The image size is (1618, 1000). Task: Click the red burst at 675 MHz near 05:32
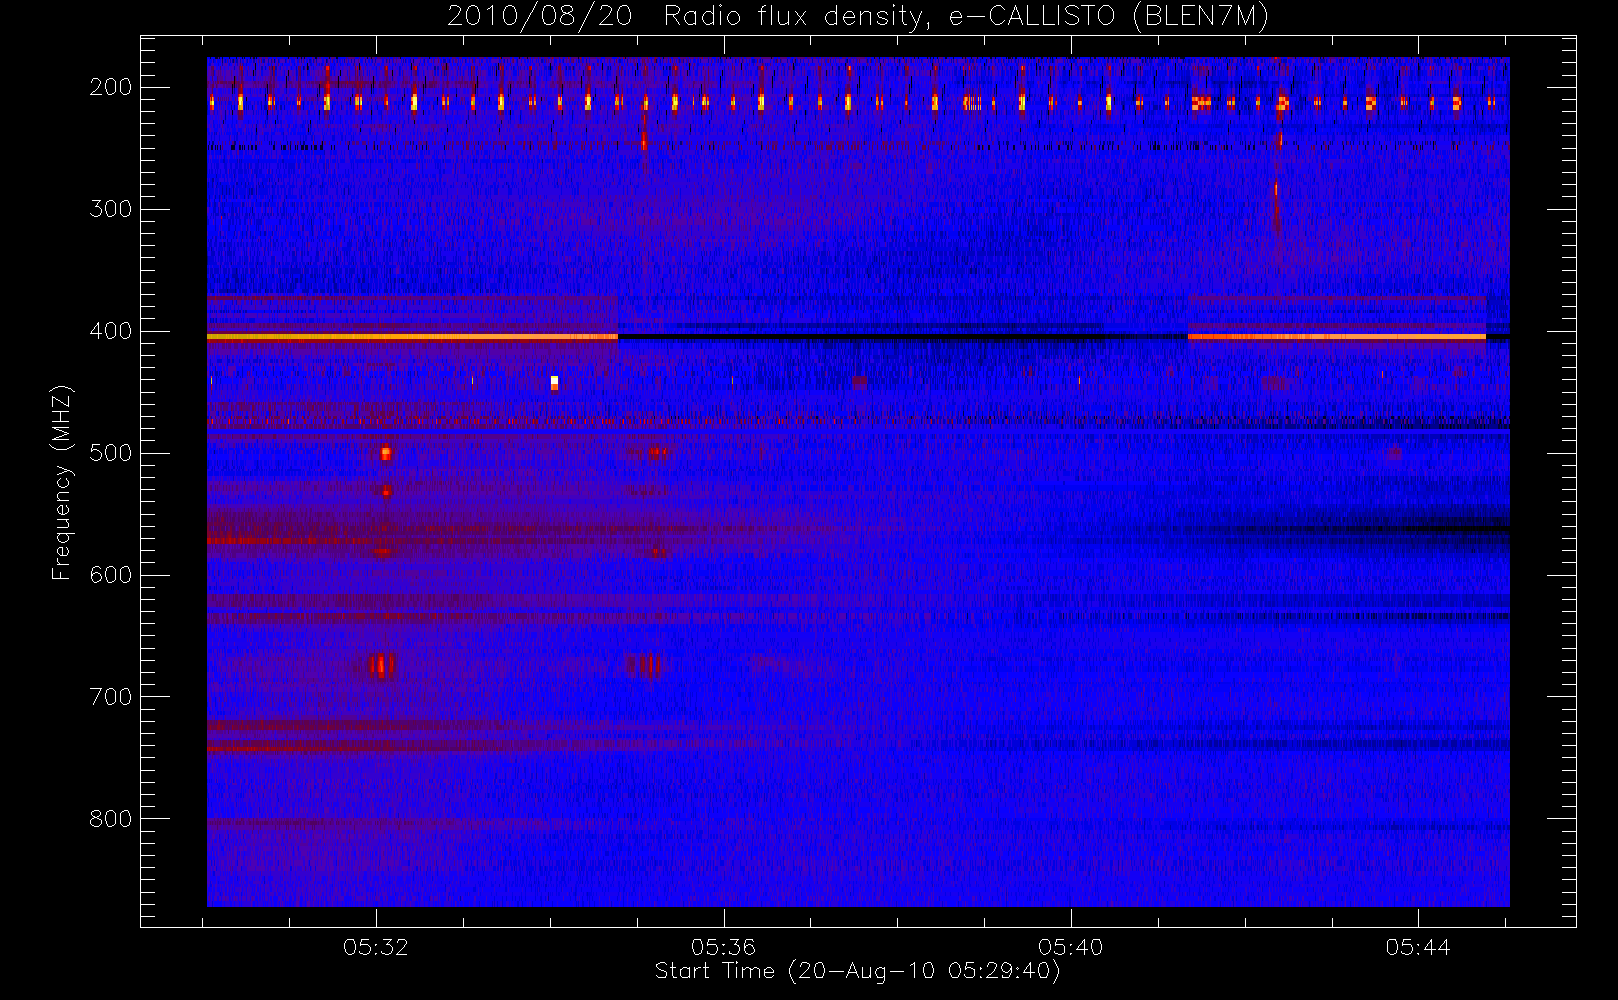point(381,665)
